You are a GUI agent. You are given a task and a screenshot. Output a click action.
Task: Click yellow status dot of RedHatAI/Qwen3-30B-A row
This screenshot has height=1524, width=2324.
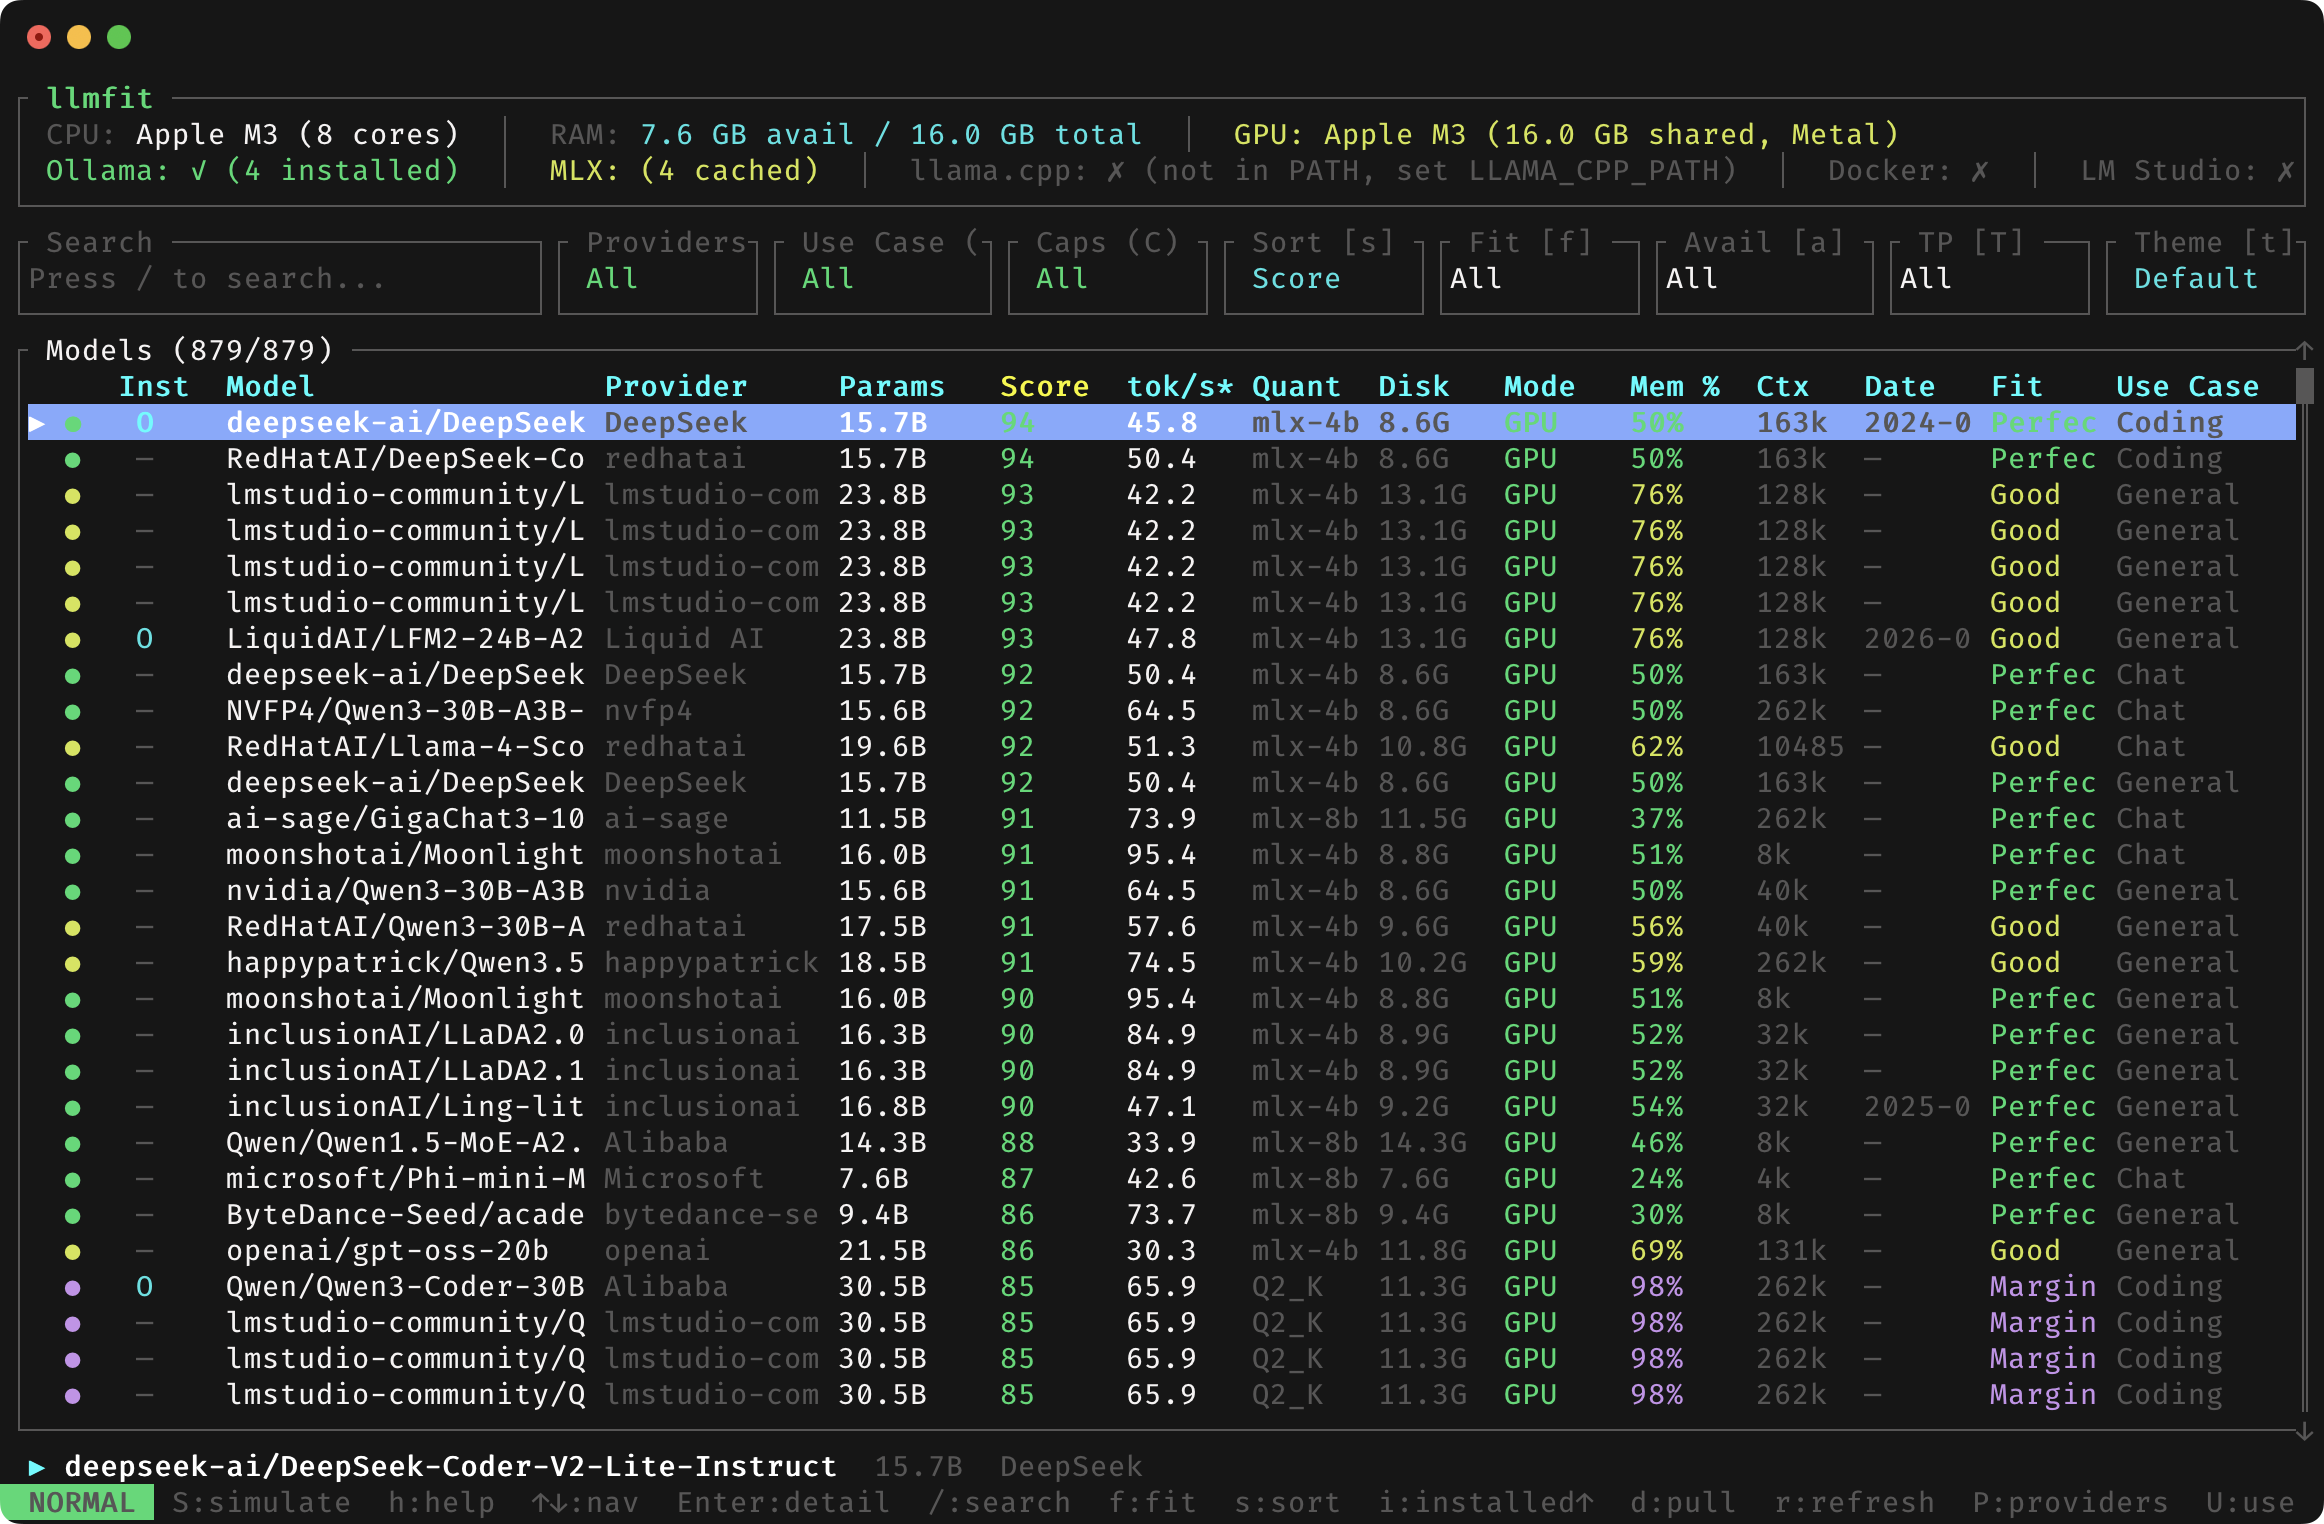pyautogui.click(x=73, y=928)
